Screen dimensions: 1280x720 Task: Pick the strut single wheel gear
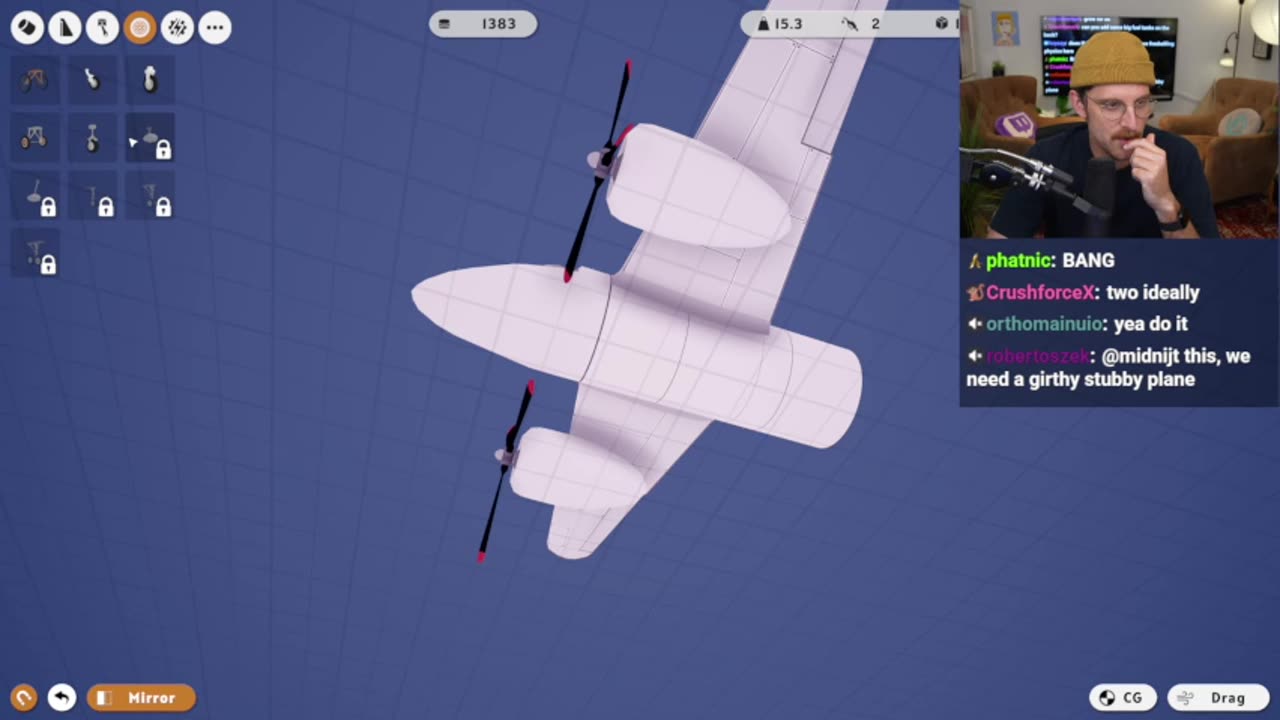(x=92, y=137)
